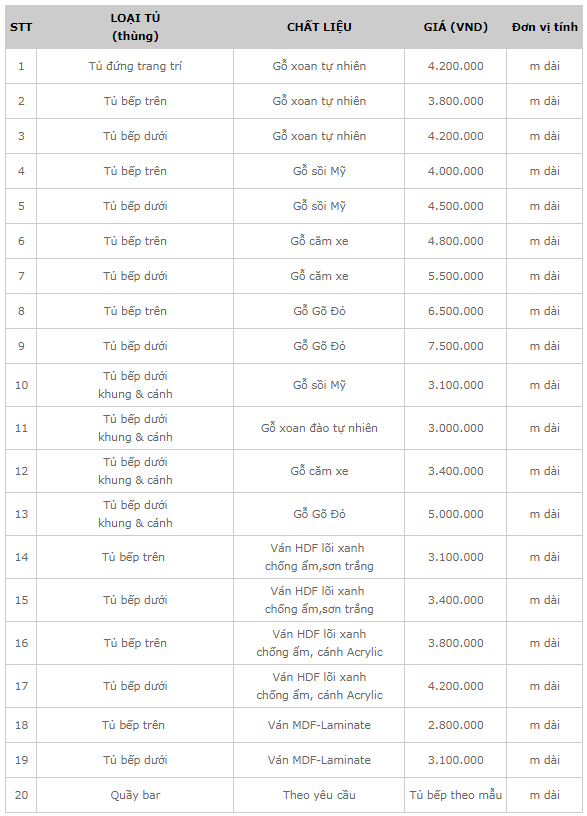Click the Theo yêu cầu cell
587x816 pixels.
tap(319, 795)
